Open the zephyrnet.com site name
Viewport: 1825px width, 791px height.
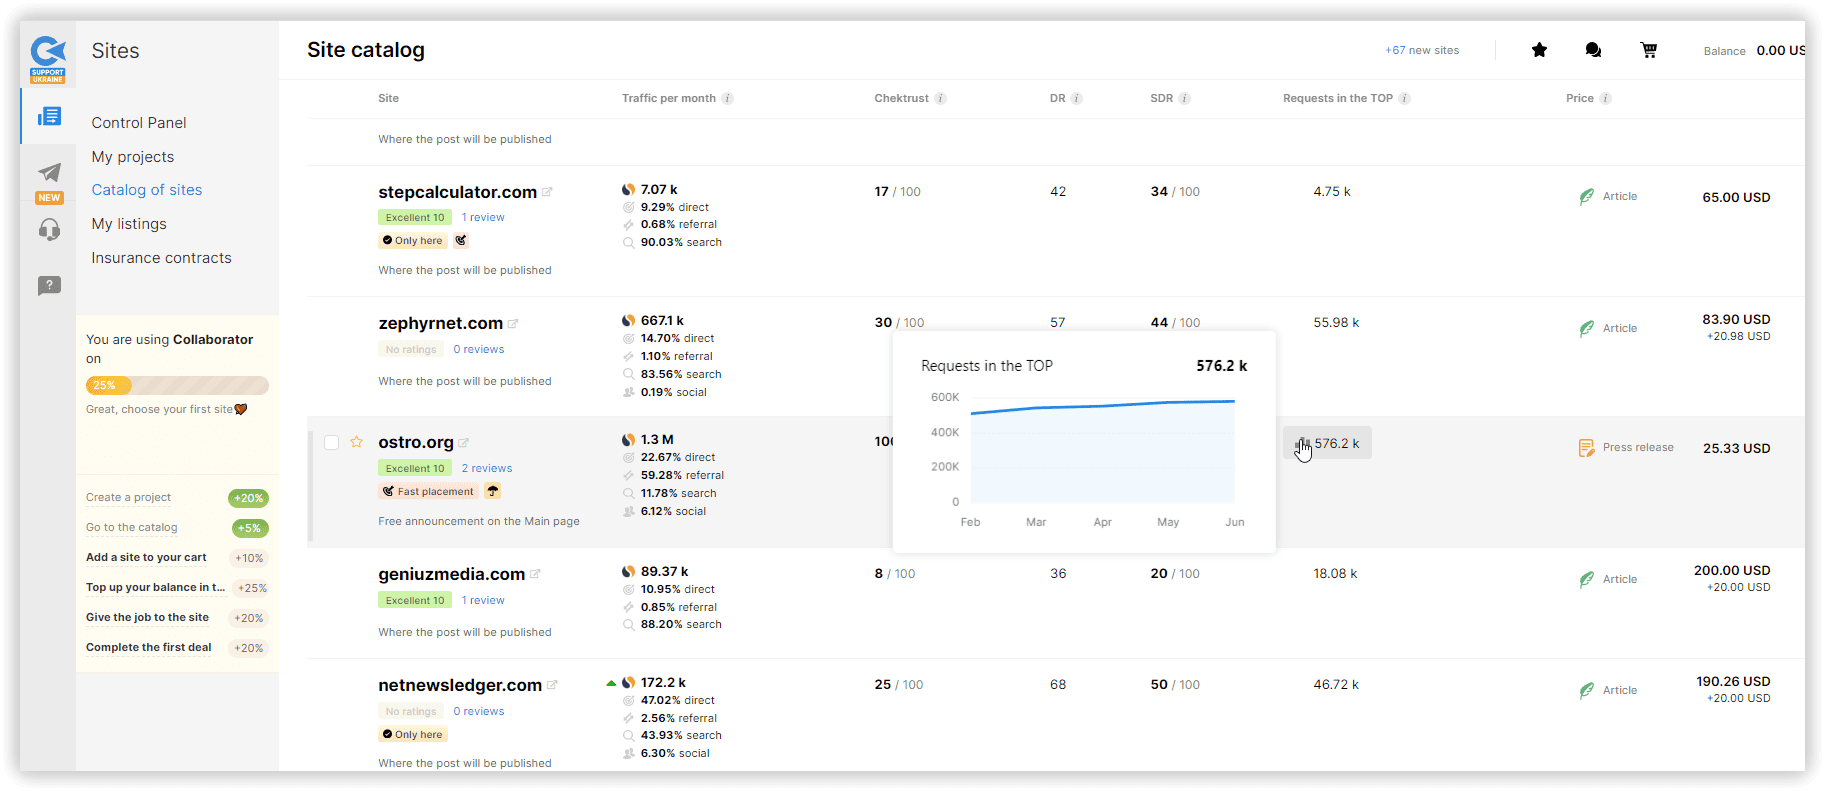(x=440, y=323)
